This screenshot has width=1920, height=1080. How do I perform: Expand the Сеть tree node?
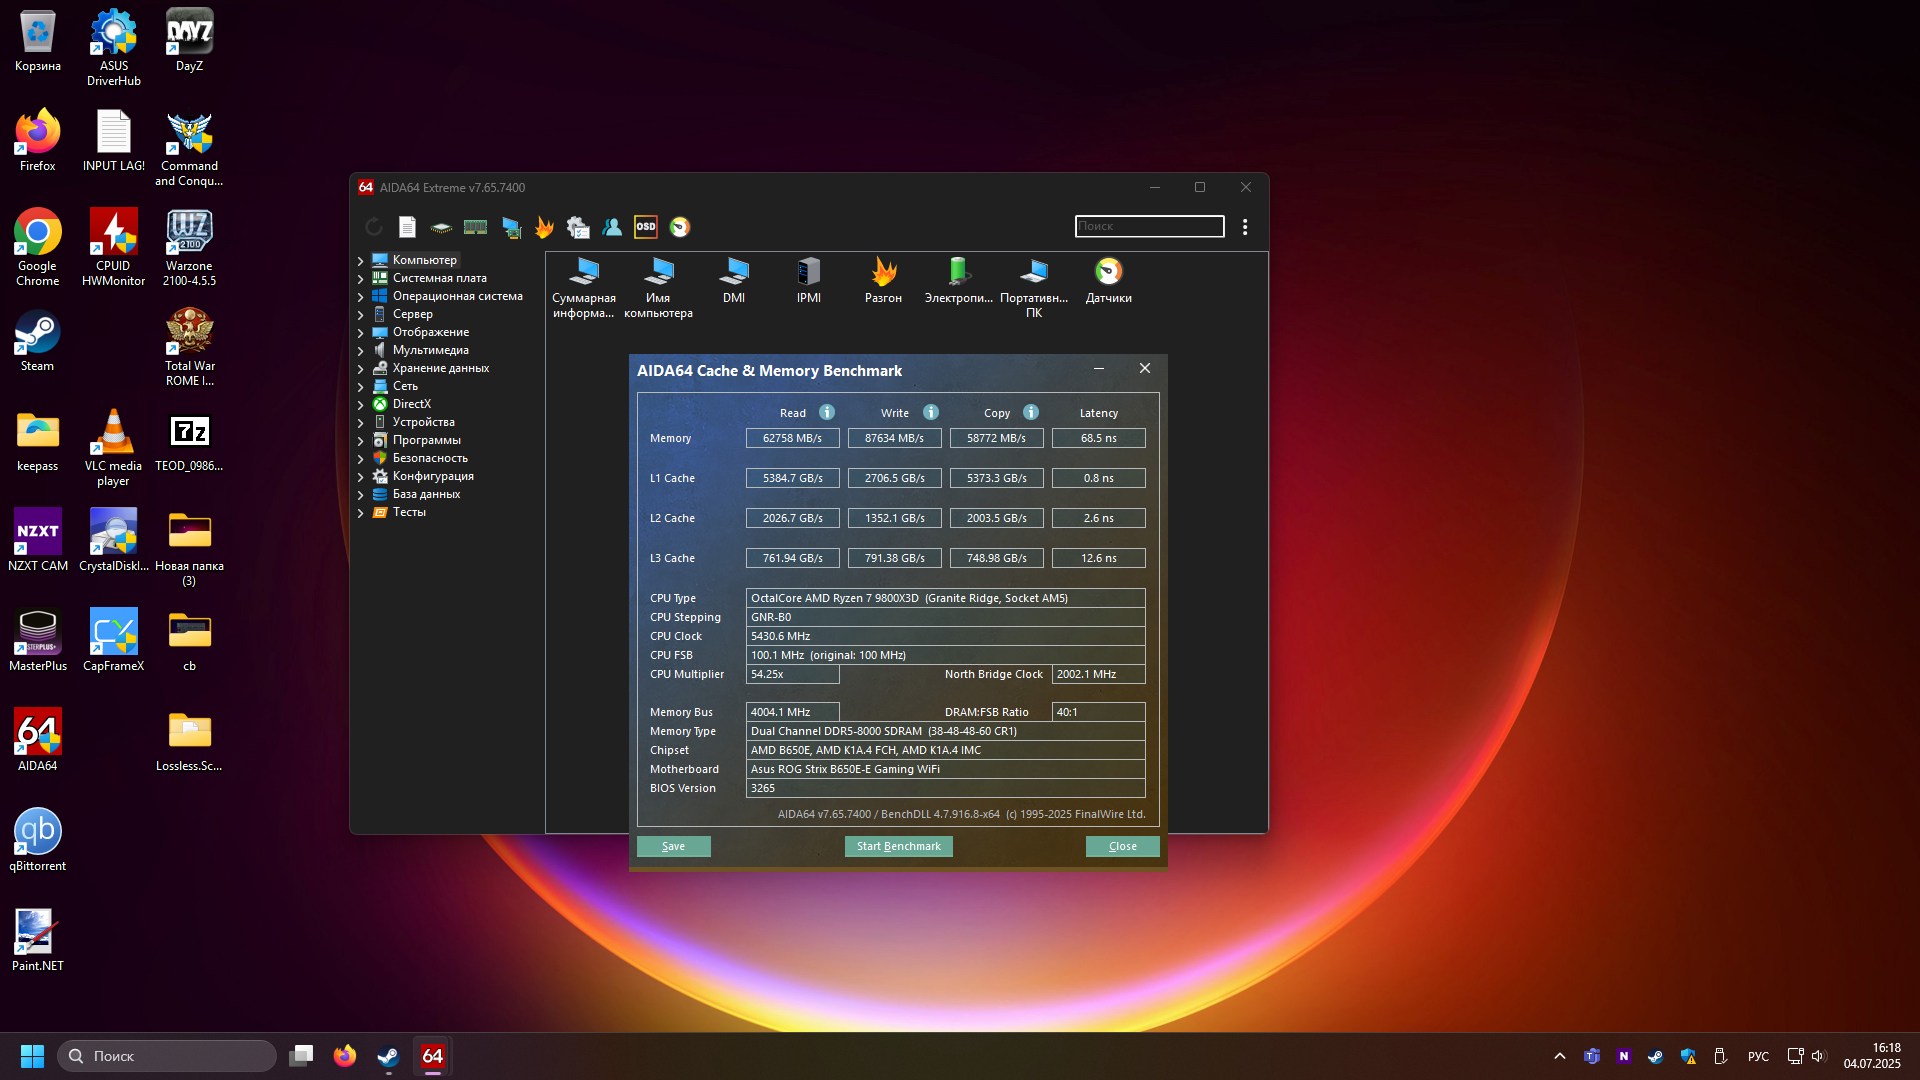(x=361, y=386)
